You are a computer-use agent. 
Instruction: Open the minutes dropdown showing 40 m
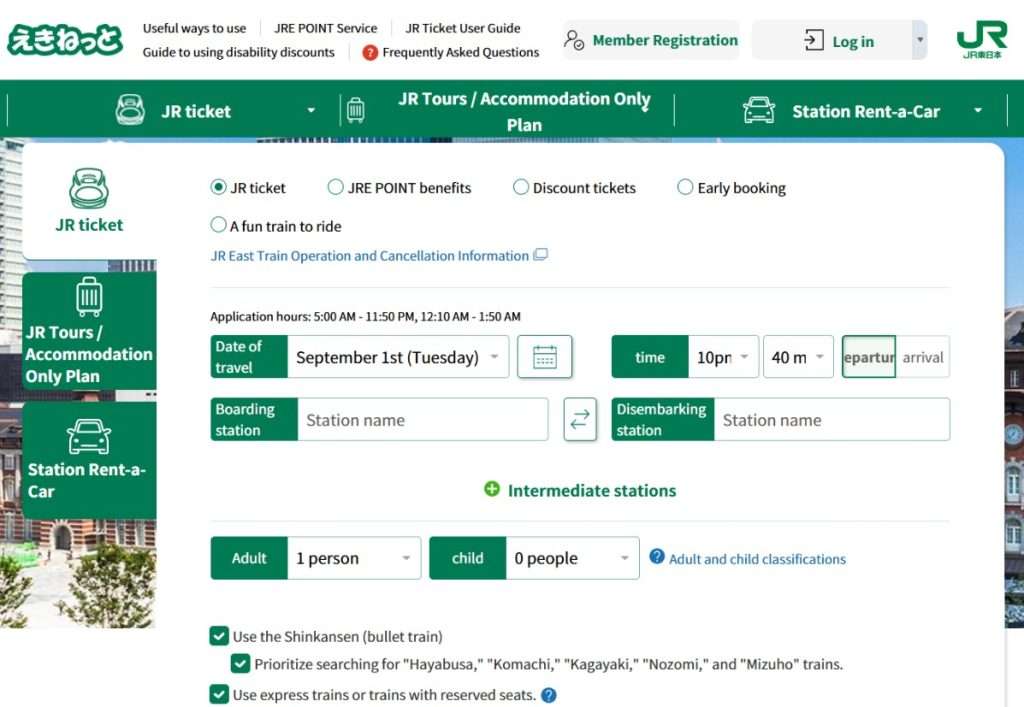pyautogui.click(x=798, y=357)
